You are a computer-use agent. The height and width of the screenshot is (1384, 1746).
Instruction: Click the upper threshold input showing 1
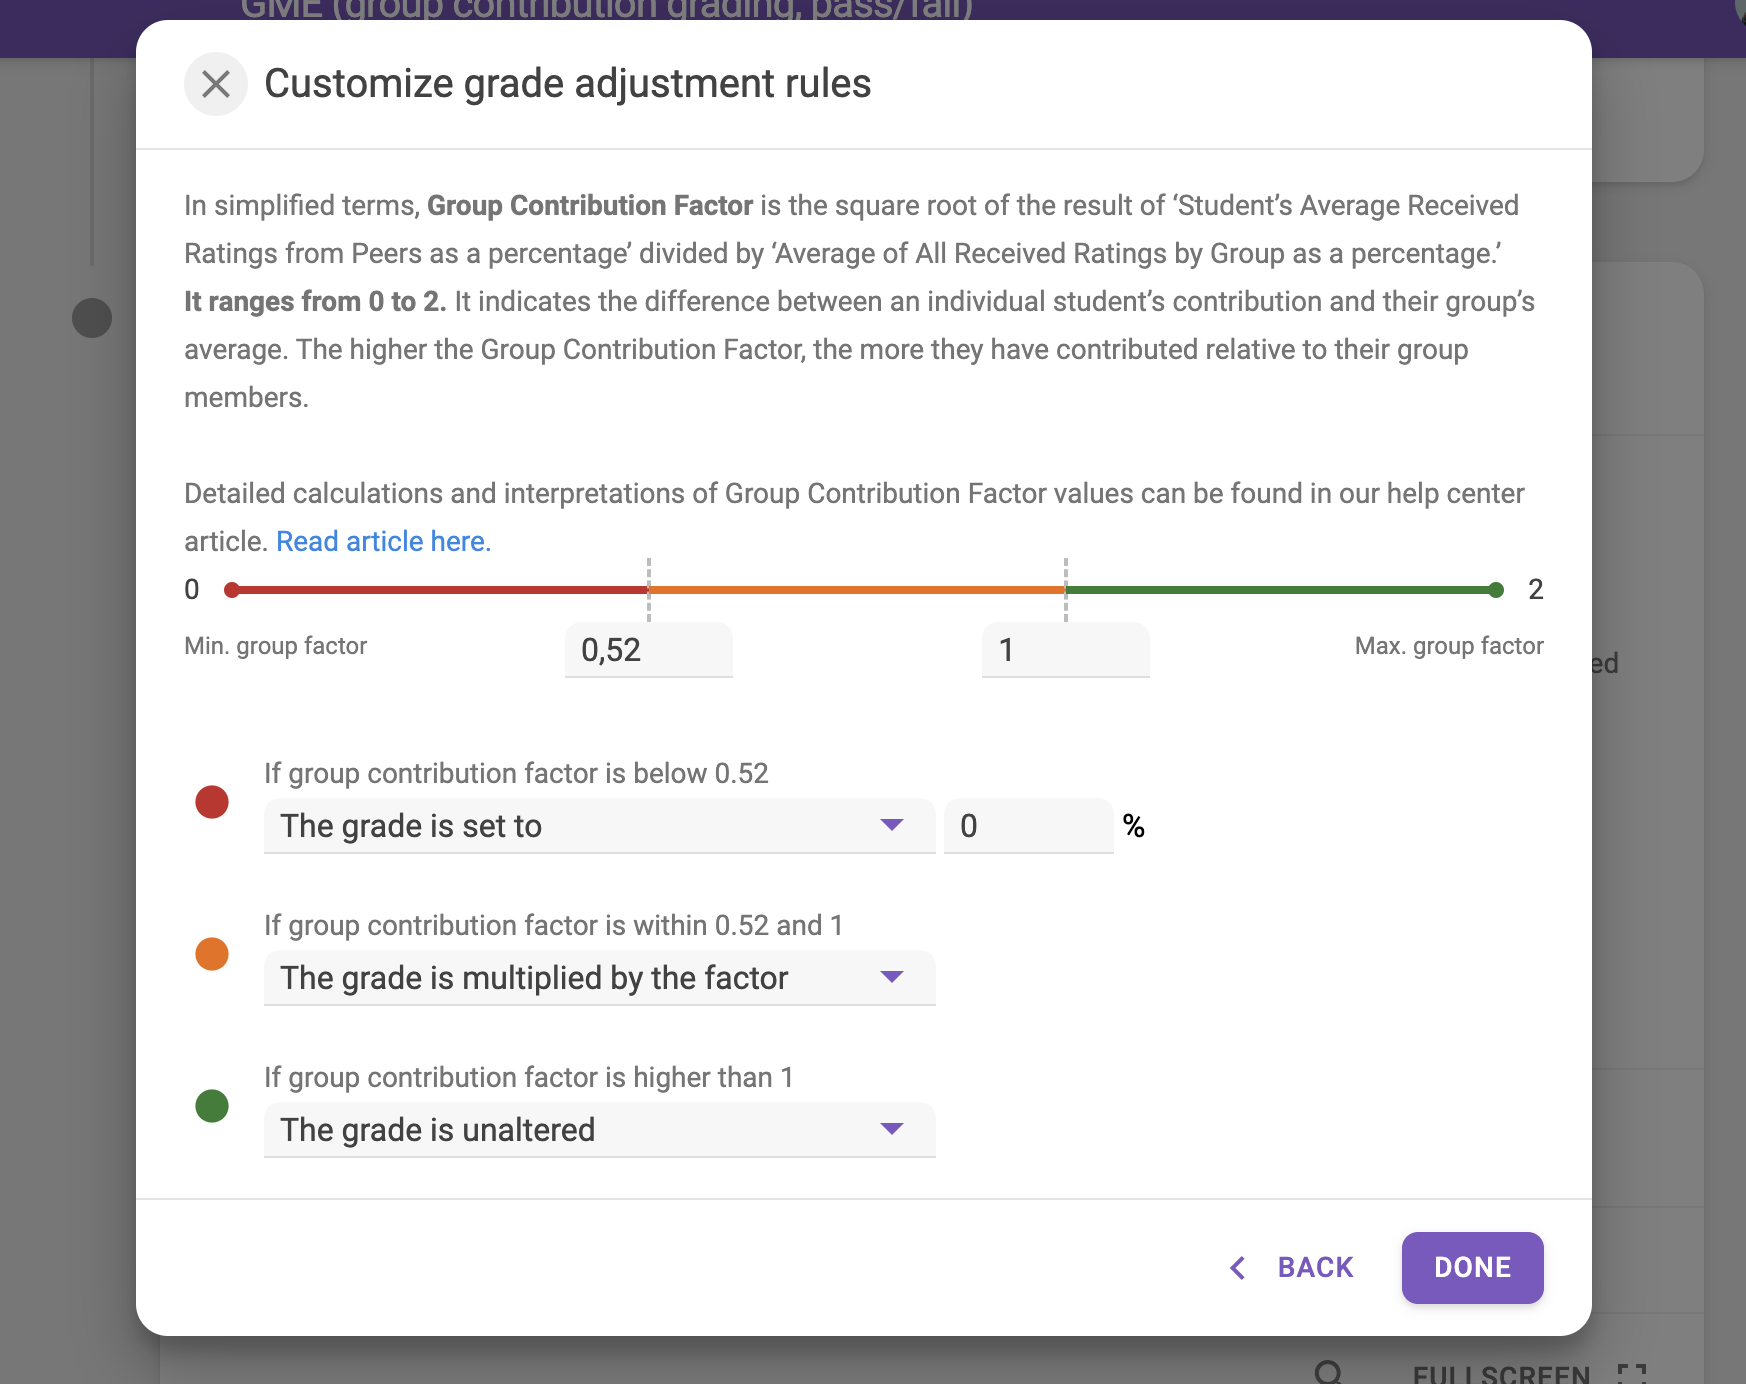pyautogui.click(x=1065, y=650)
